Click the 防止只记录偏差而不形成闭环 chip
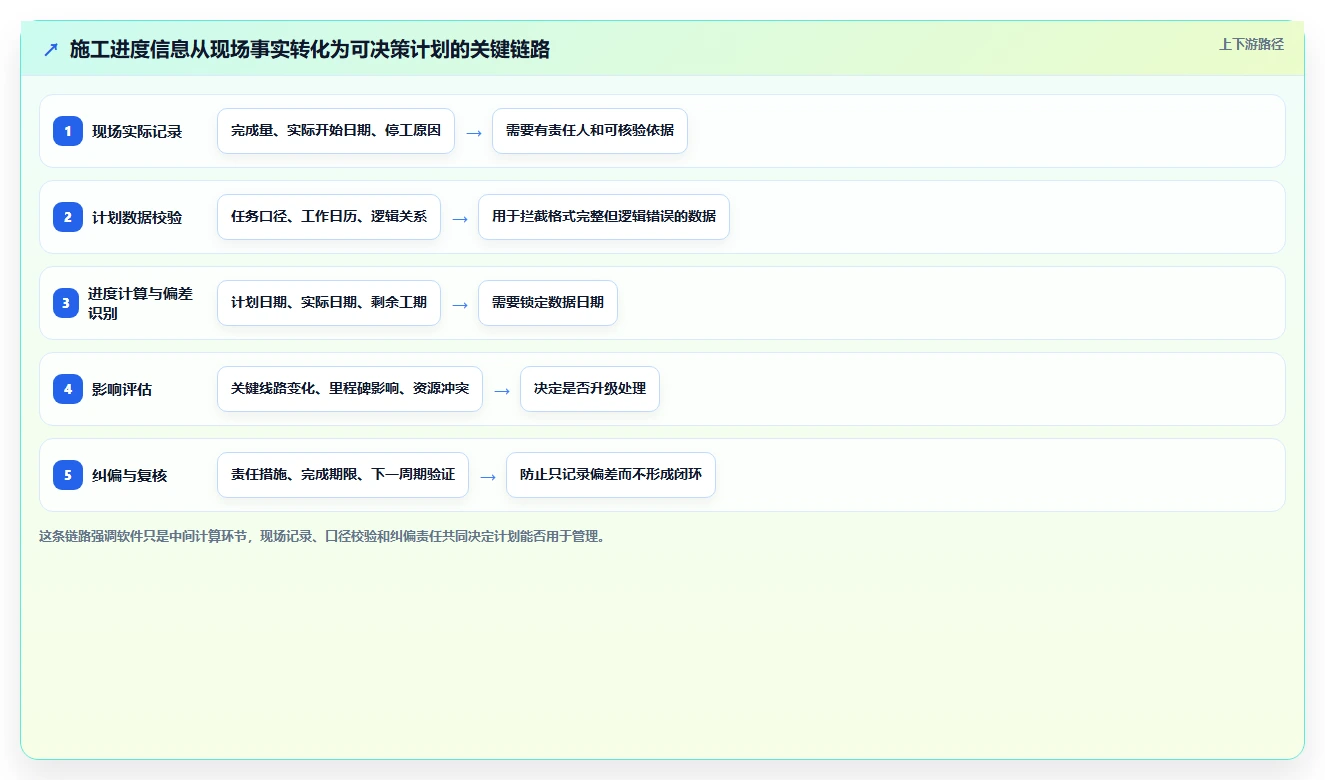This screenshot has height=780, width=1325. coord(611,475)
